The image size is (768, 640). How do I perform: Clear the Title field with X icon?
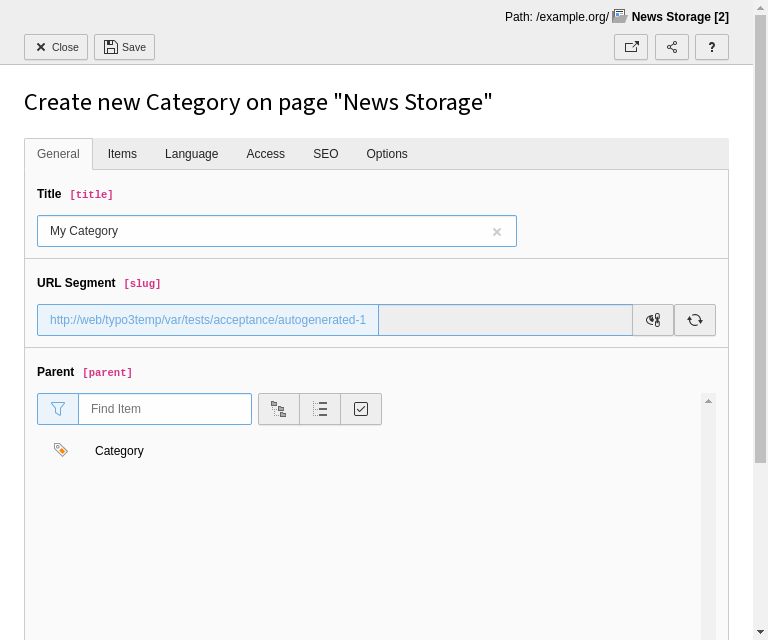496,232
